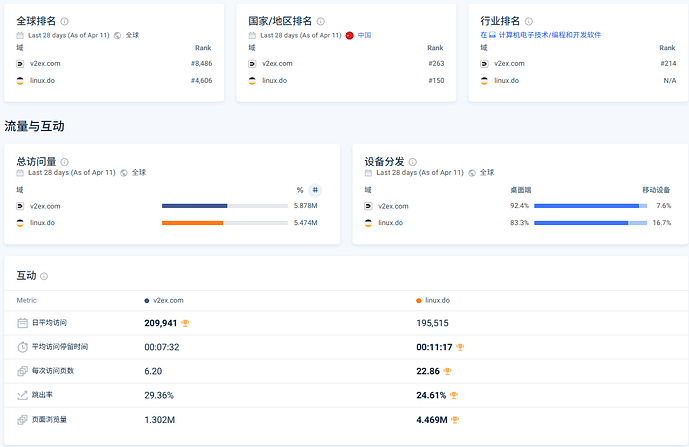This screenshot has width=689, height=447.
Task: Click country rank #150
Action: [x=436, y=81]
